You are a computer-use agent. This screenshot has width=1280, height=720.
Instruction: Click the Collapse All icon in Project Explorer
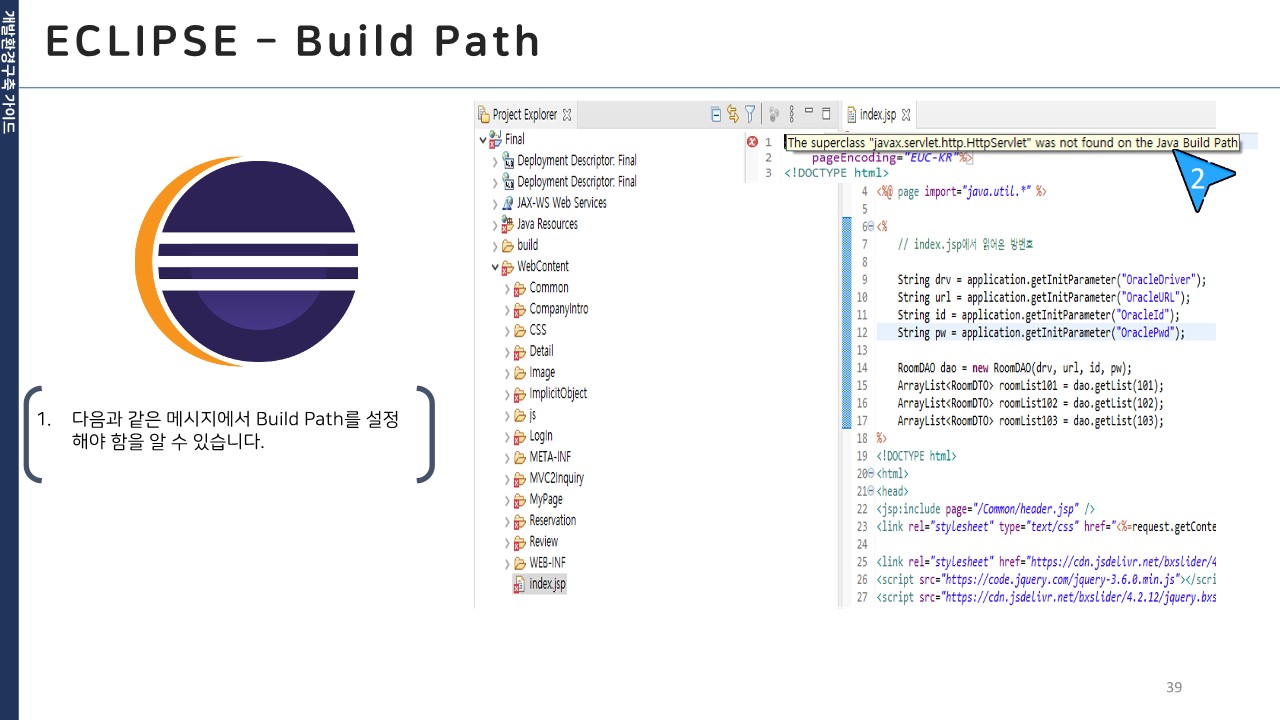pyautogui.click(x=716, y=114)
